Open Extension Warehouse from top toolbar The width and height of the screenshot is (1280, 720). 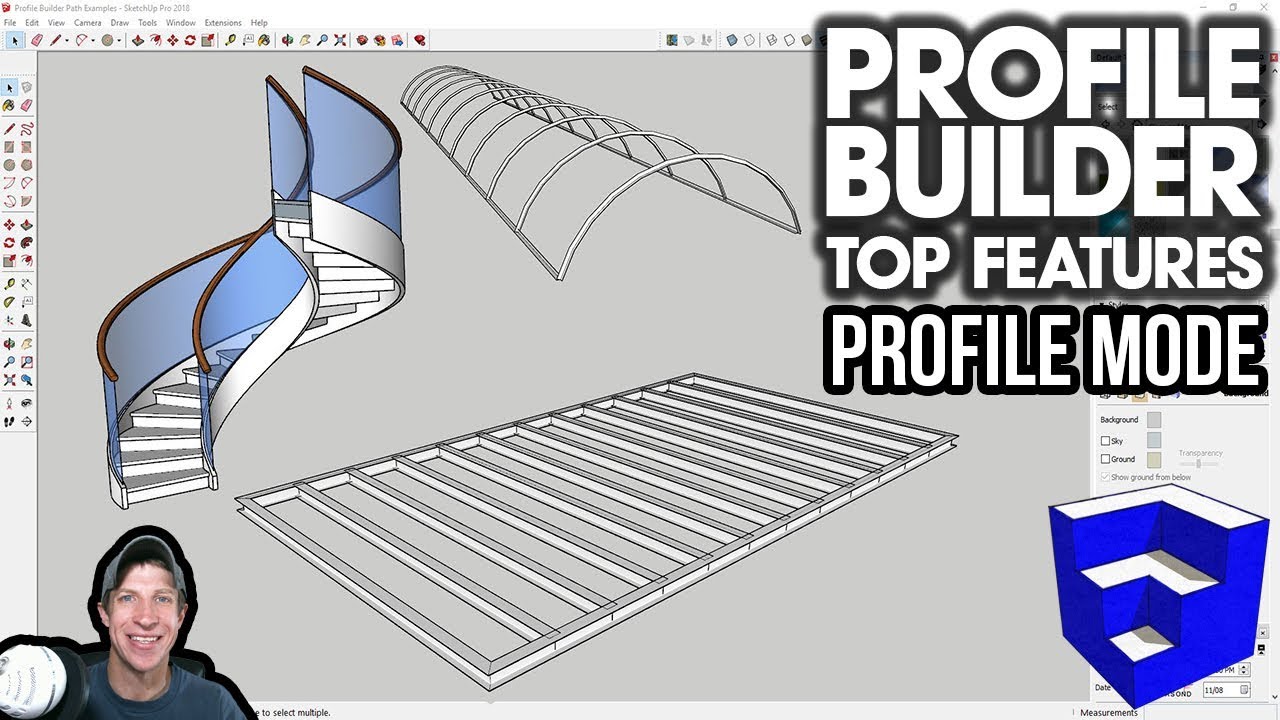coord(380,40)
